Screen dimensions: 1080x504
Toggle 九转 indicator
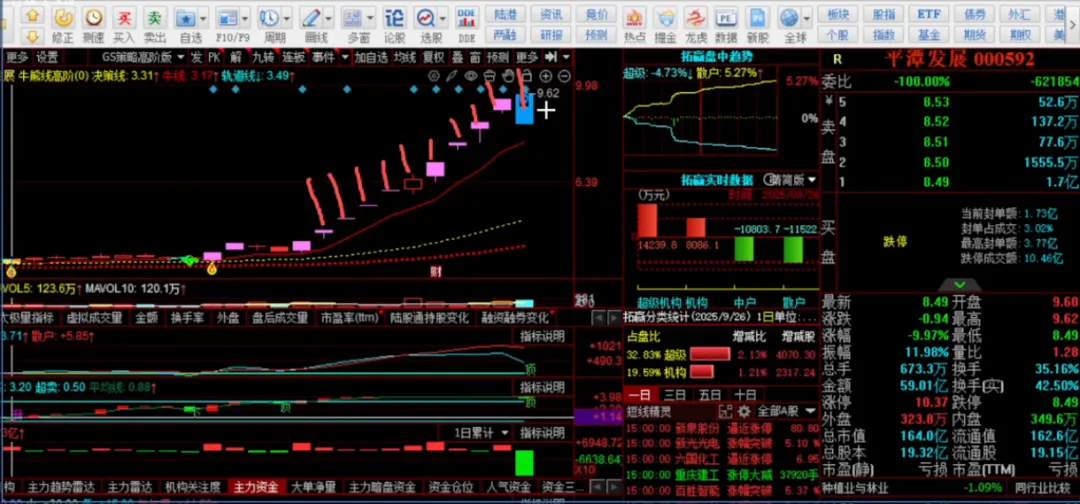click(262, 56)
